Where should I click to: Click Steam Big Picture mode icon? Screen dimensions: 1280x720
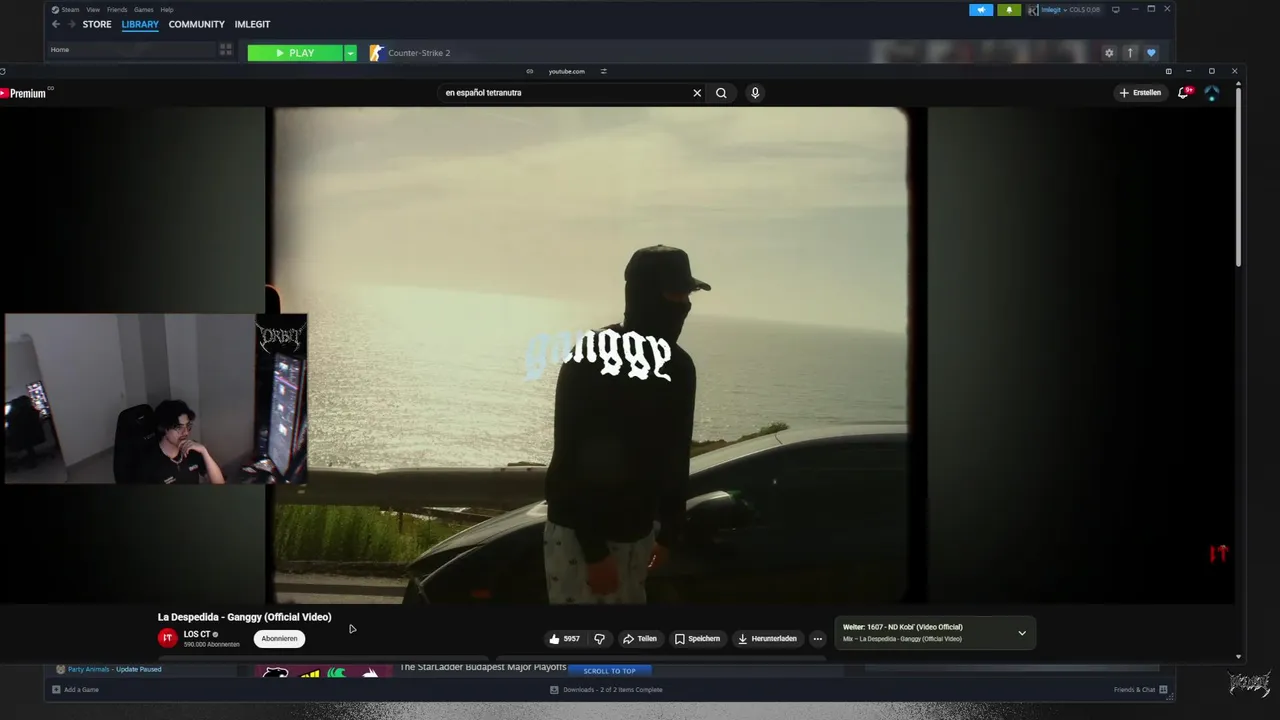point(1116,10)
